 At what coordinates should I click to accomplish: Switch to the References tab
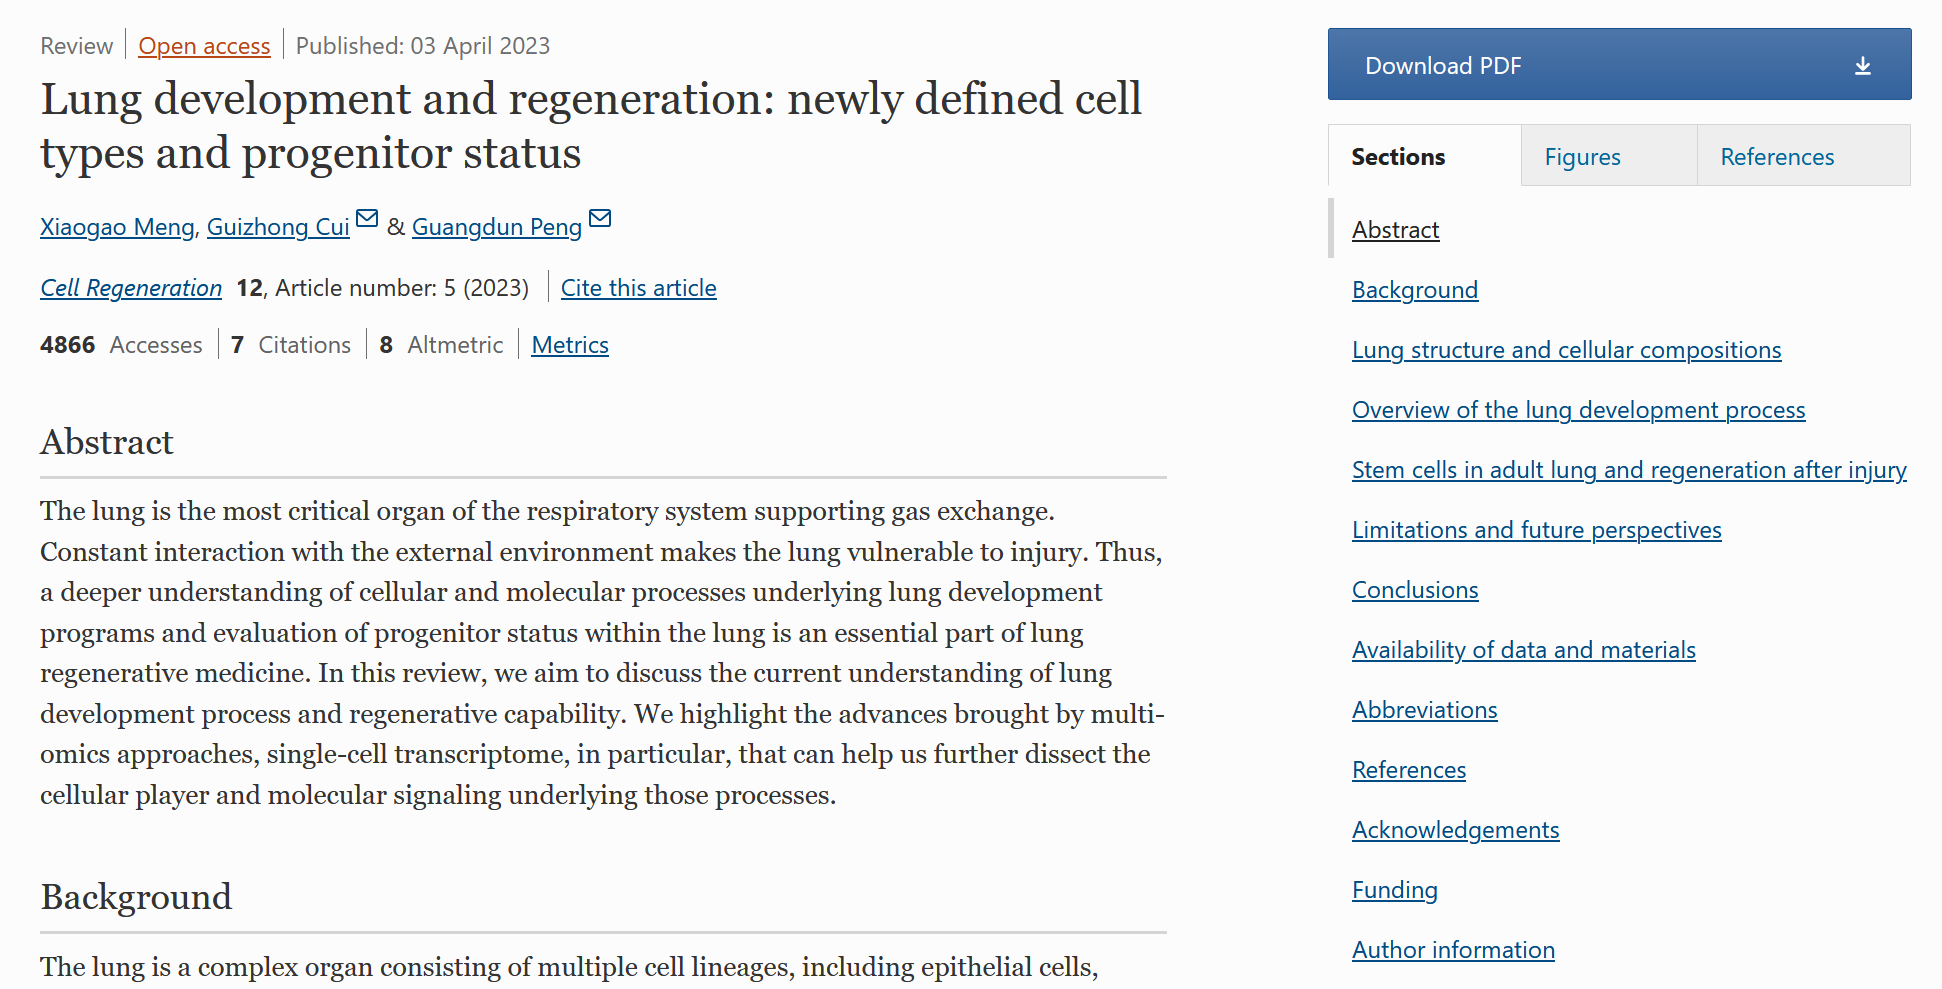1776,157
